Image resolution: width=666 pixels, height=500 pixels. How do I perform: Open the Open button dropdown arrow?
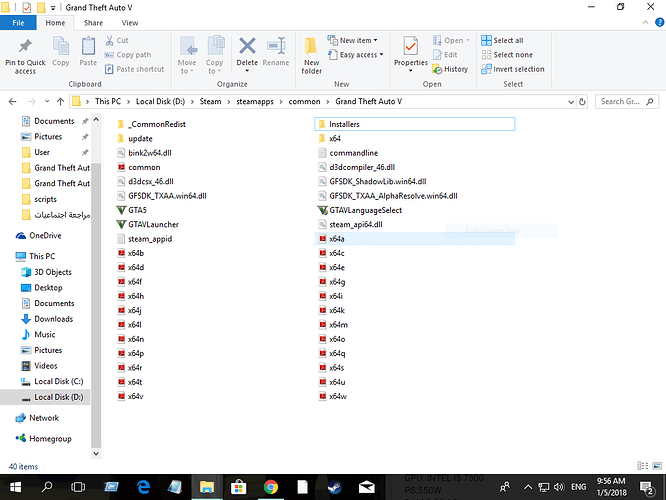click(468, 40)
